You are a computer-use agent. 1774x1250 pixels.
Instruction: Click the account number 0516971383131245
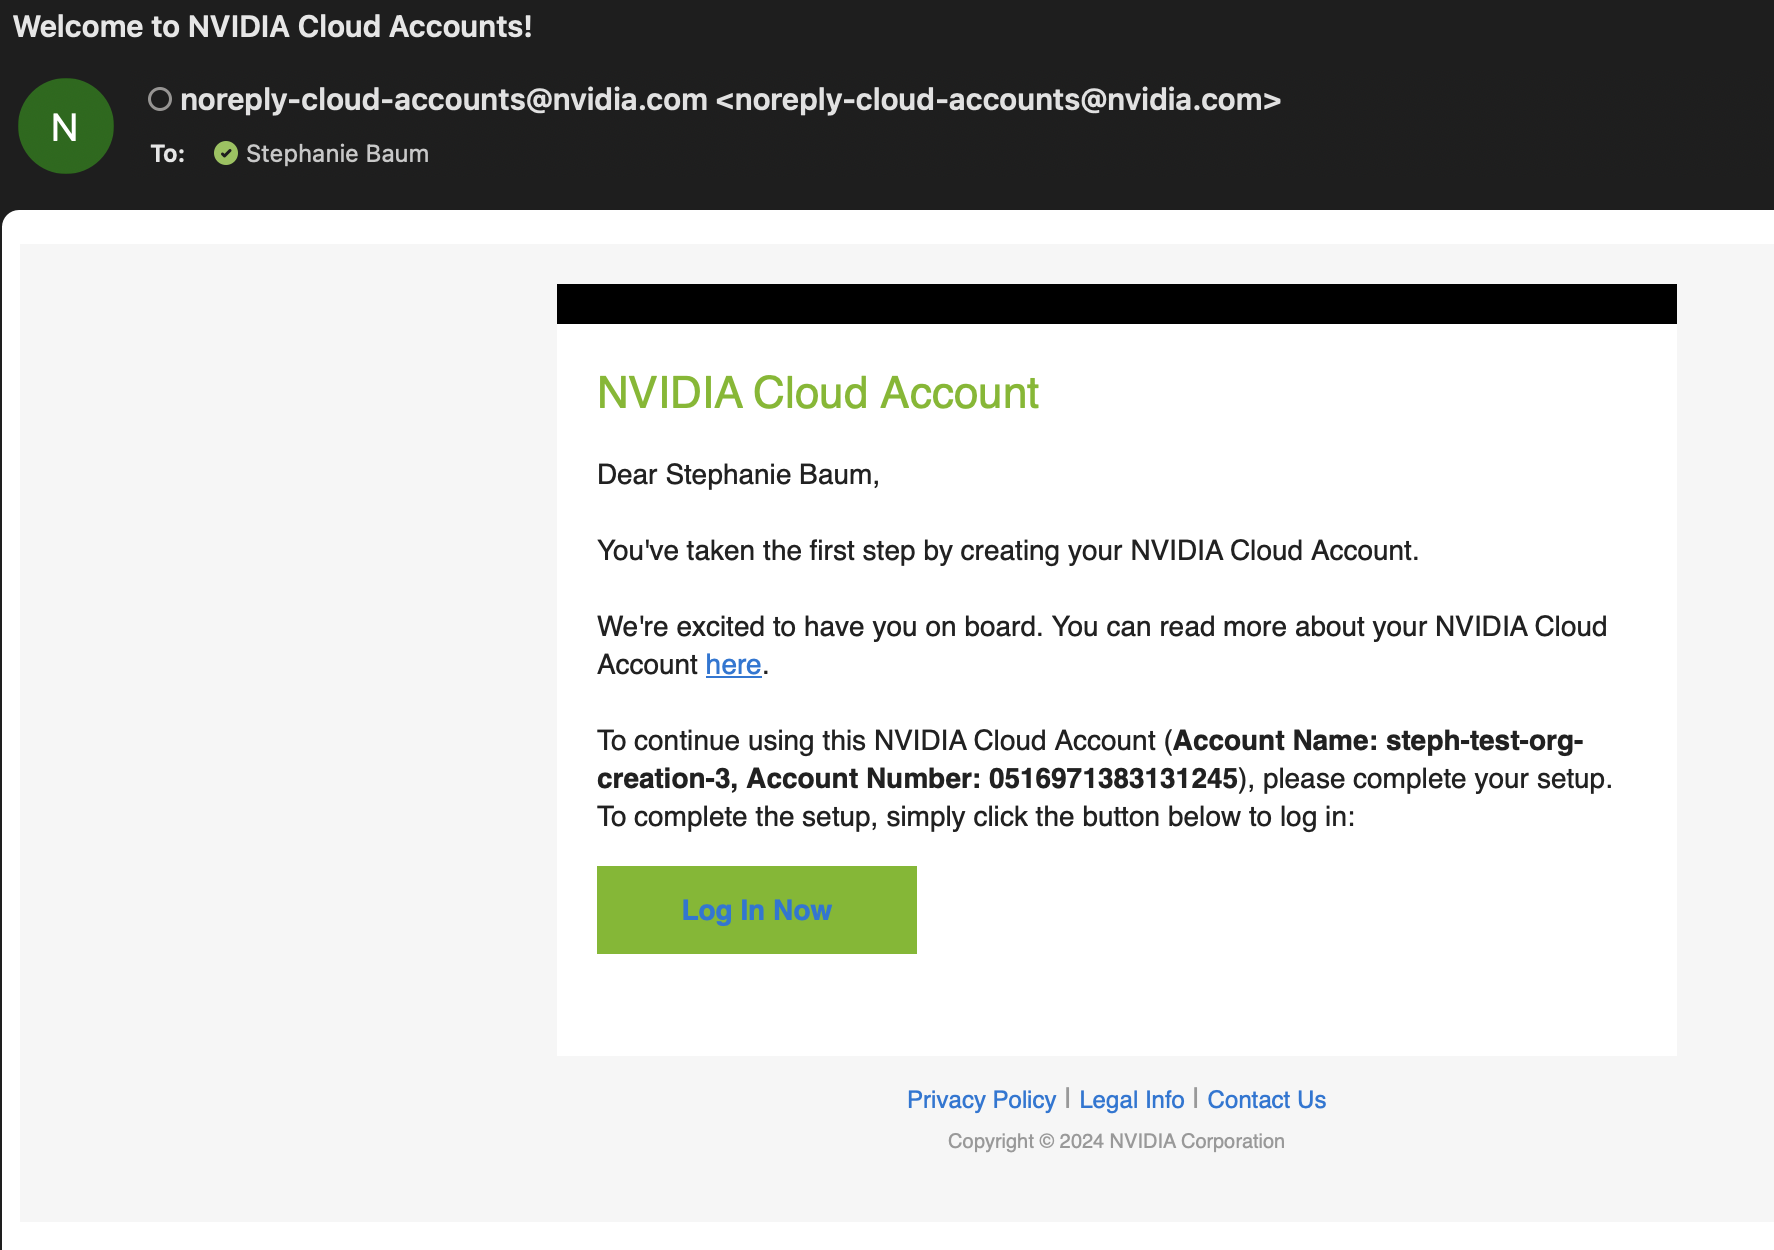click(1113, 779)
